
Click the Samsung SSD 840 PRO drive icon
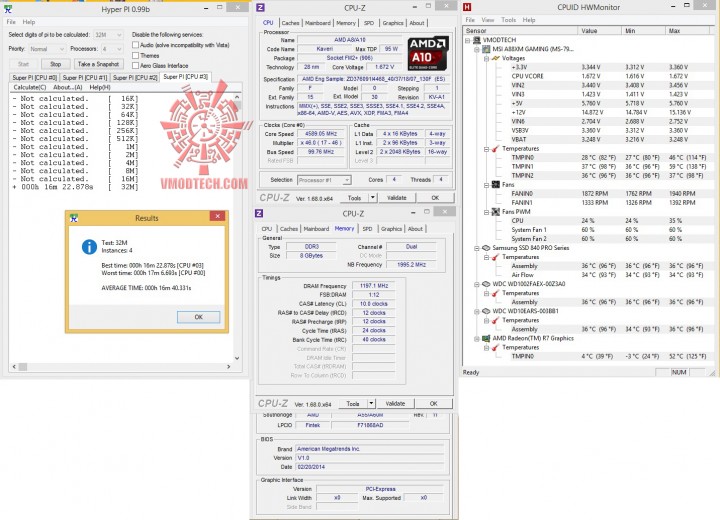(486, 248)
